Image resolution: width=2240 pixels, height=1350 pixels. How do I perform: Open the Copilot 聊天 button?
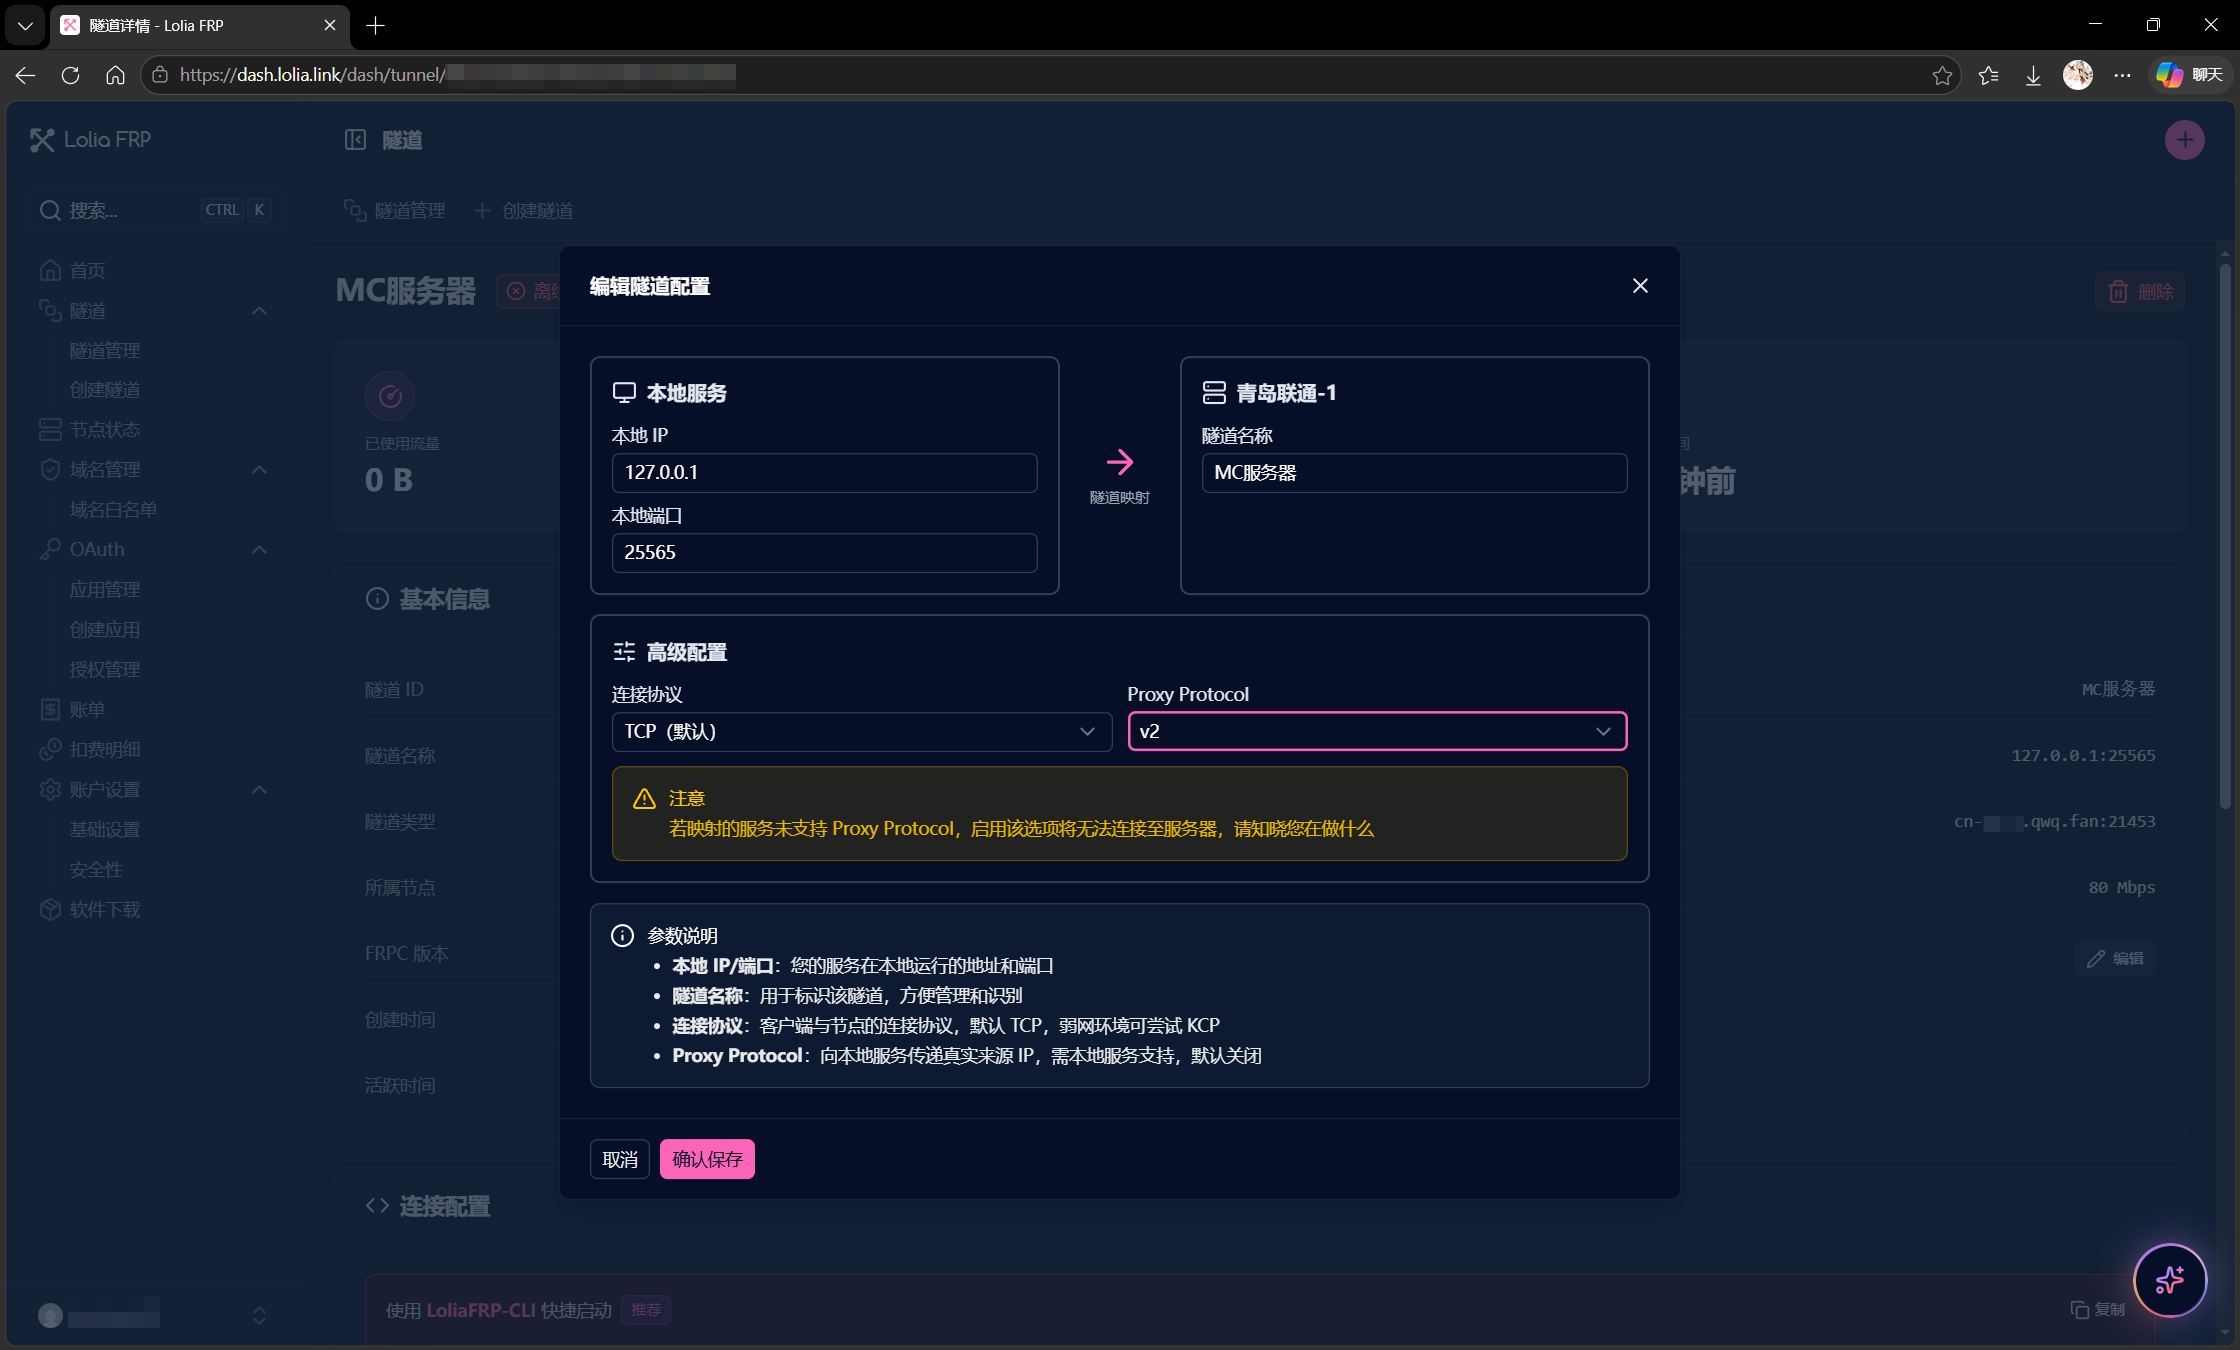(2190, 75)
